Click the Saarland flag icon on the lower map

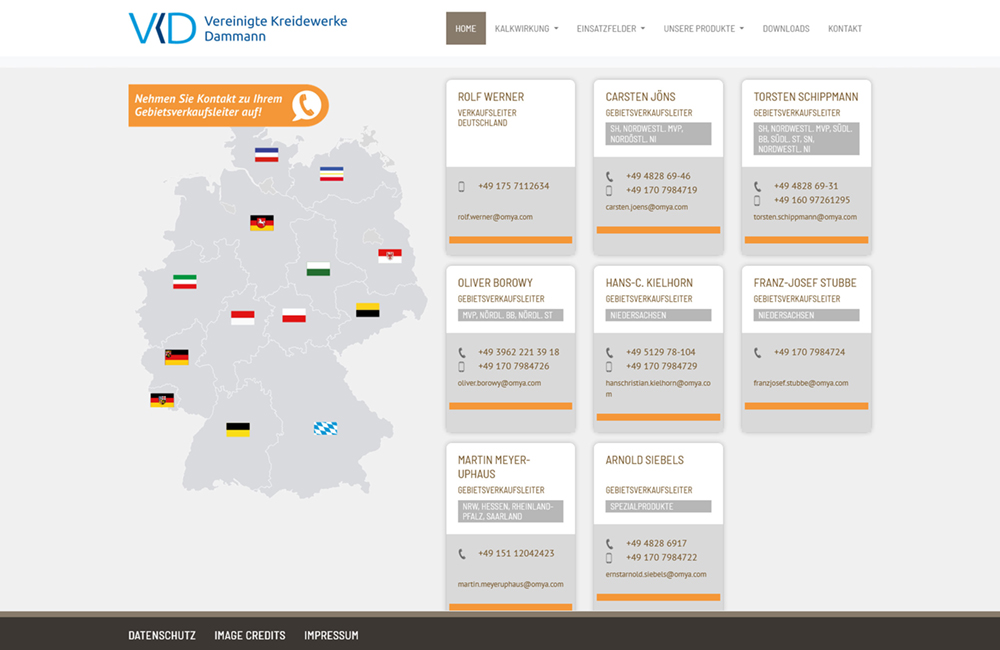(162, 399)
